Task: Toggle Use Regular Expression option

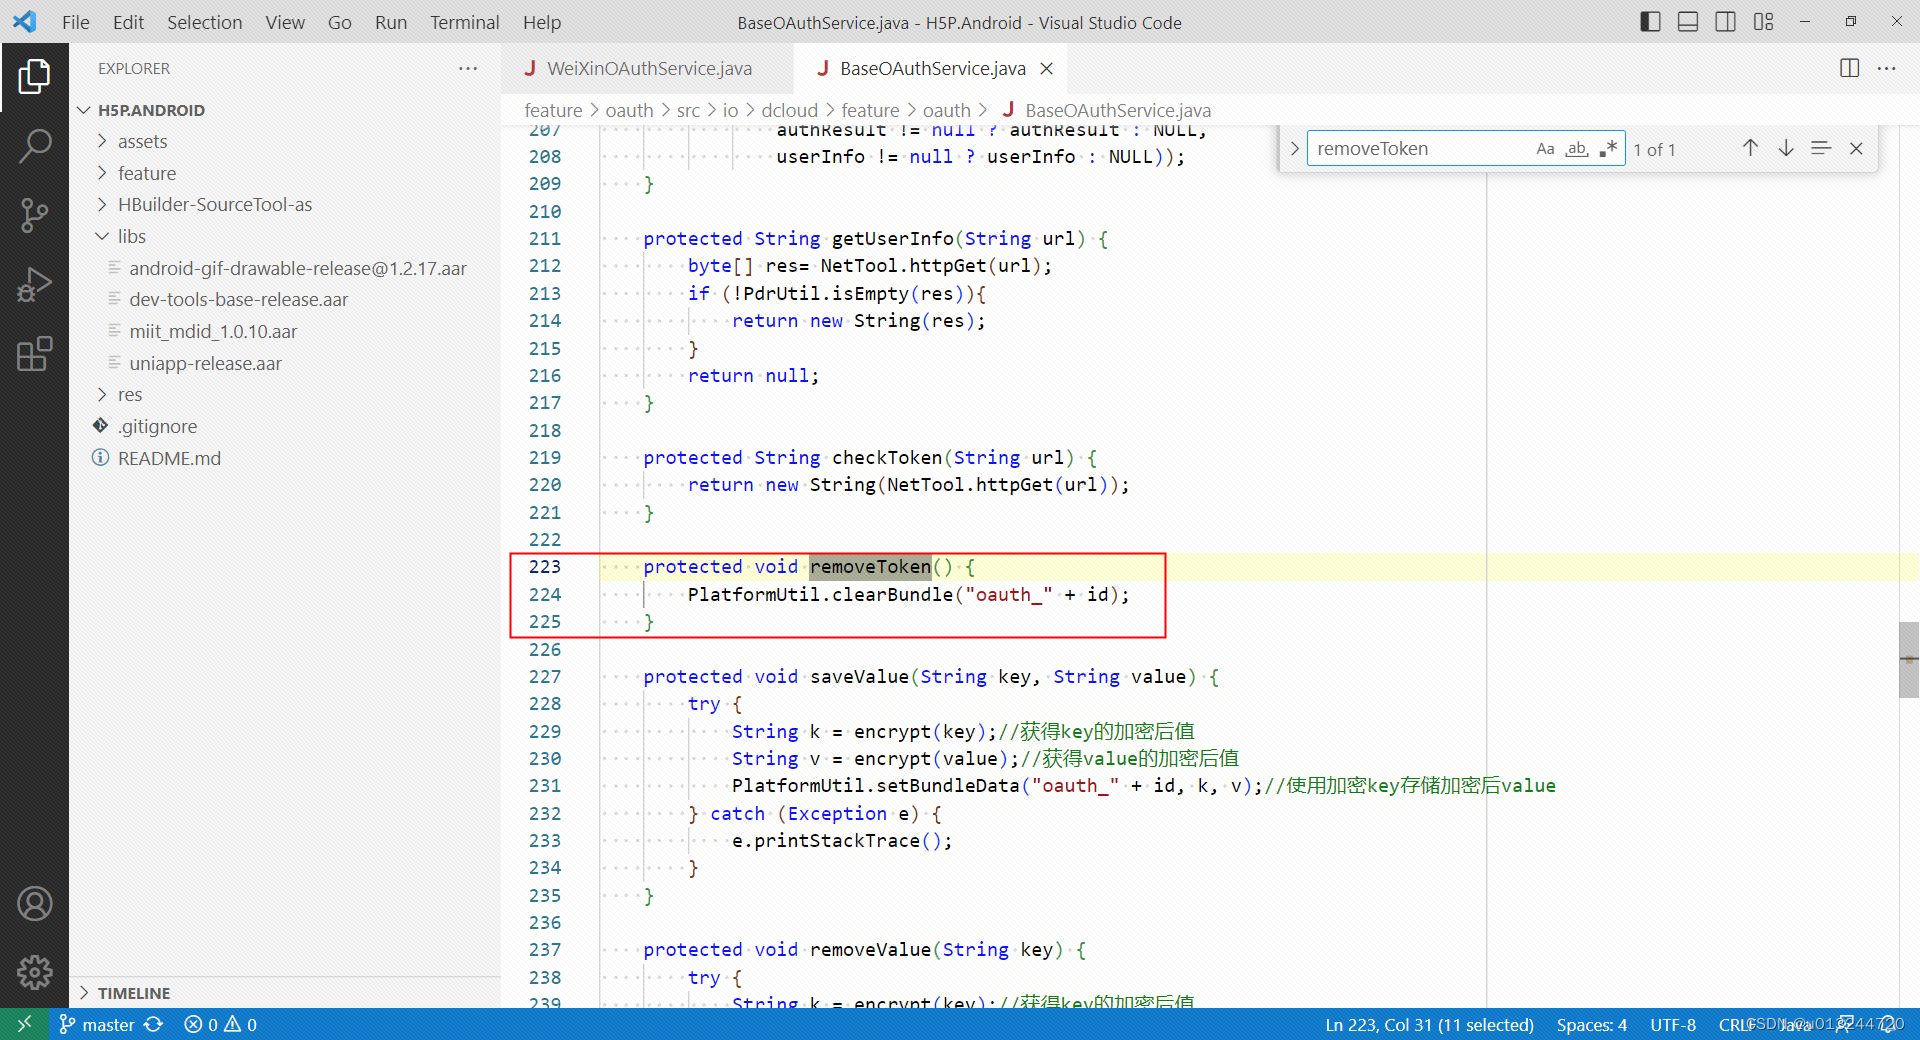Action: point(1608,148)
